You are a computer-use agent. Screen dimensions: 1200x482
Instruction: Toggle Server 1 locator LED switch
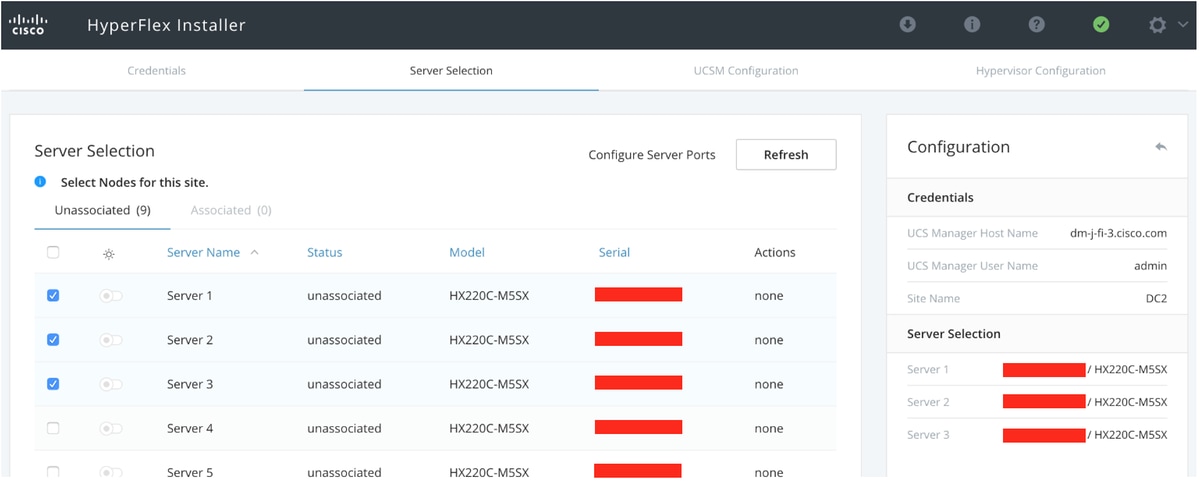pyautogui.click(x=110, y=296)
